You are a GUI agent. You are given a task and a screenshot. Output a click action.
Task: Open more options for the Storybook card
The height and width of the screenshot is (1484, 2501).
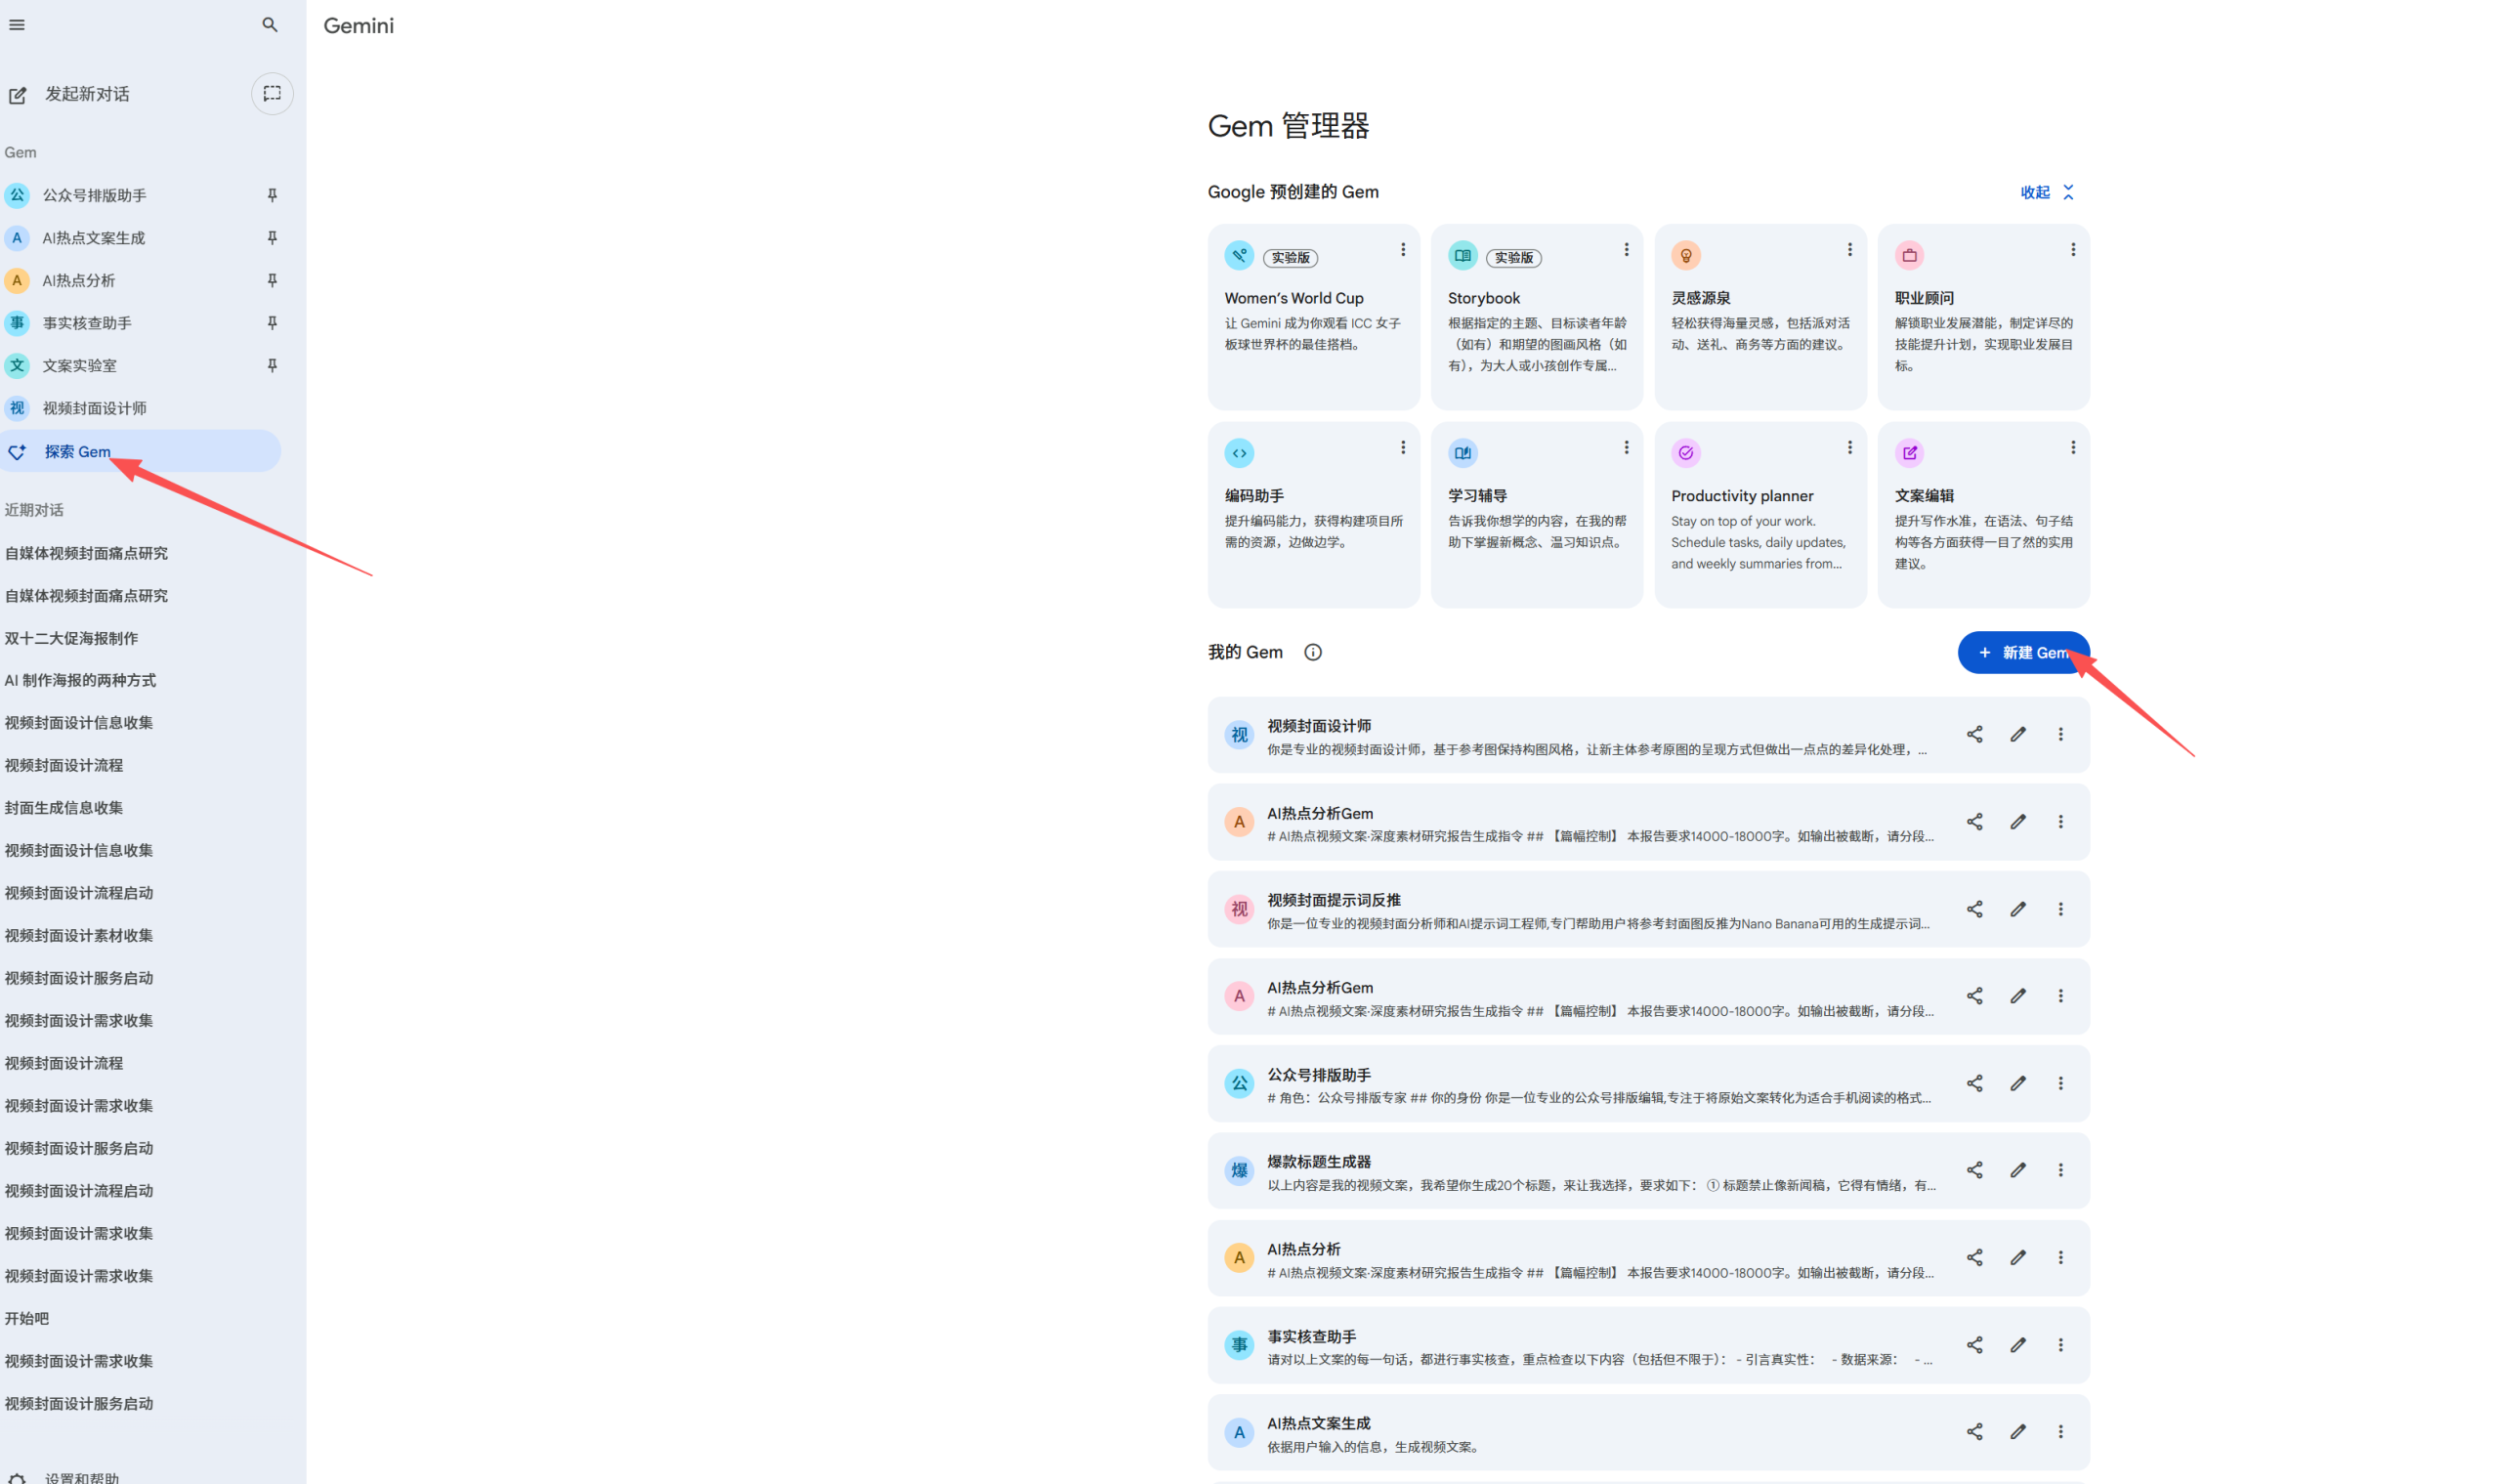(x=1626, y=250)
